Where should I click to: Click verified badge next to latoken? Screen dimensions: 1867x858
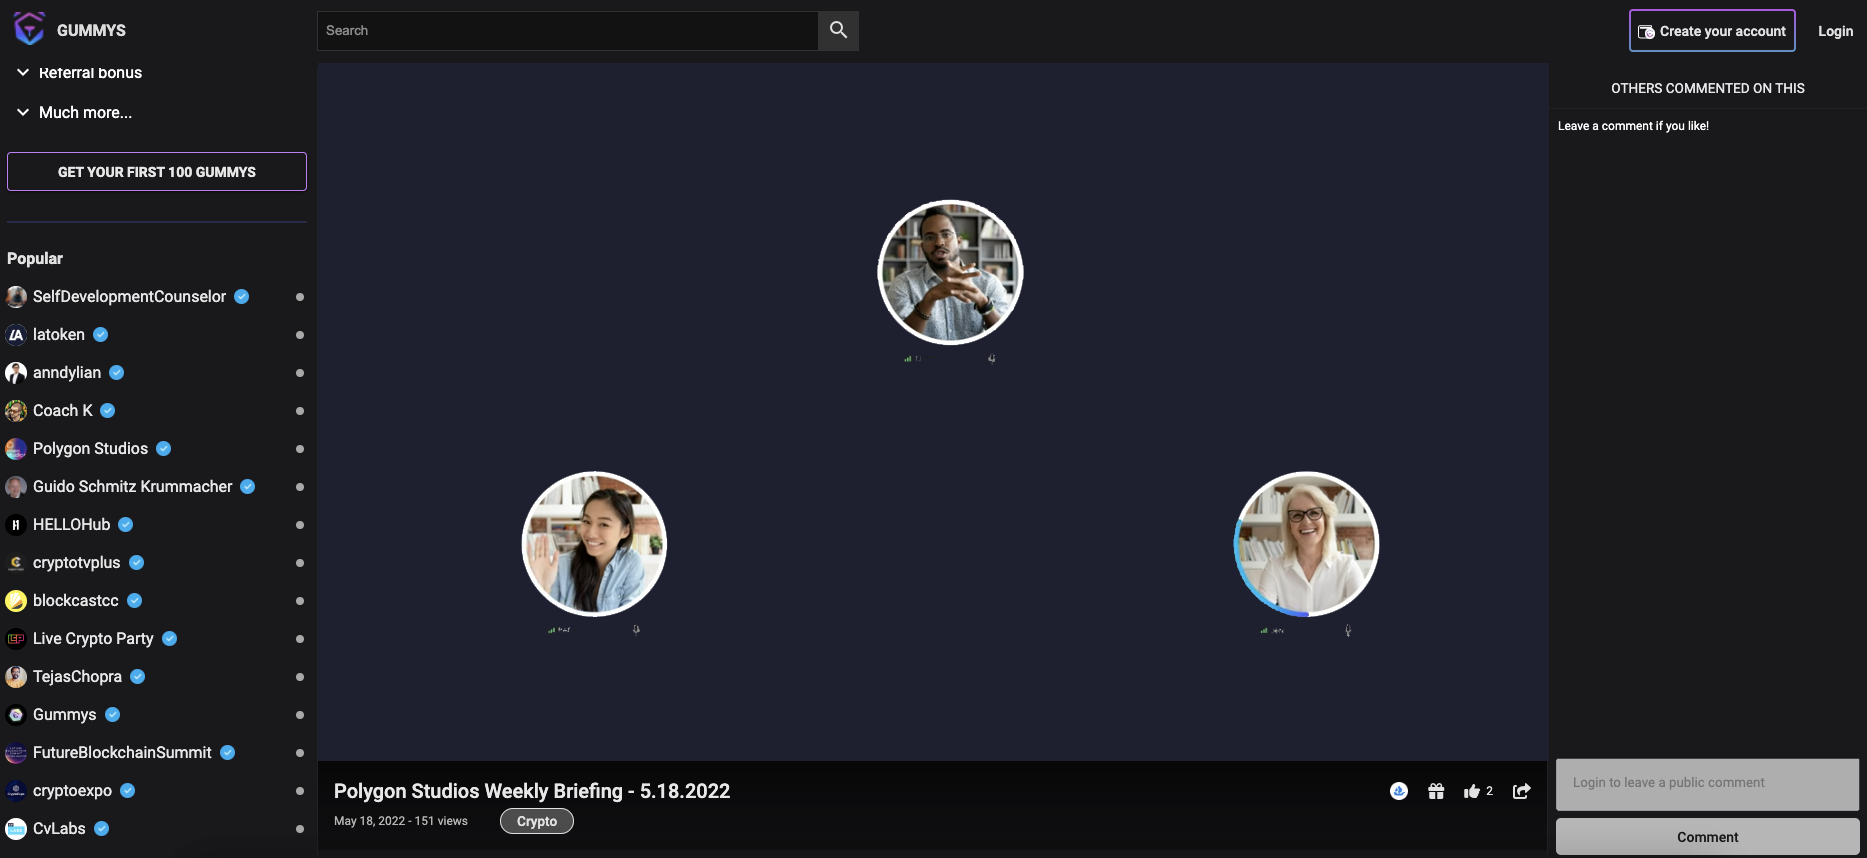point(100,334)
